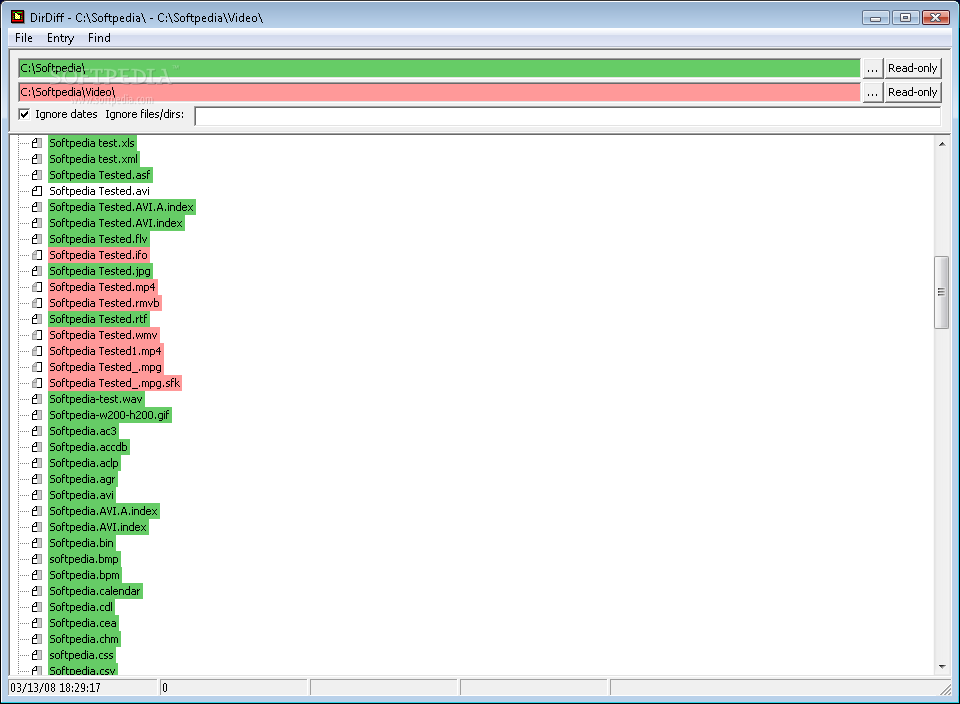Click the file icon beside Softpedia Tested1.mp4
Image resolution: width=960 pixels, height=704 pixels.
coord(37,351)
